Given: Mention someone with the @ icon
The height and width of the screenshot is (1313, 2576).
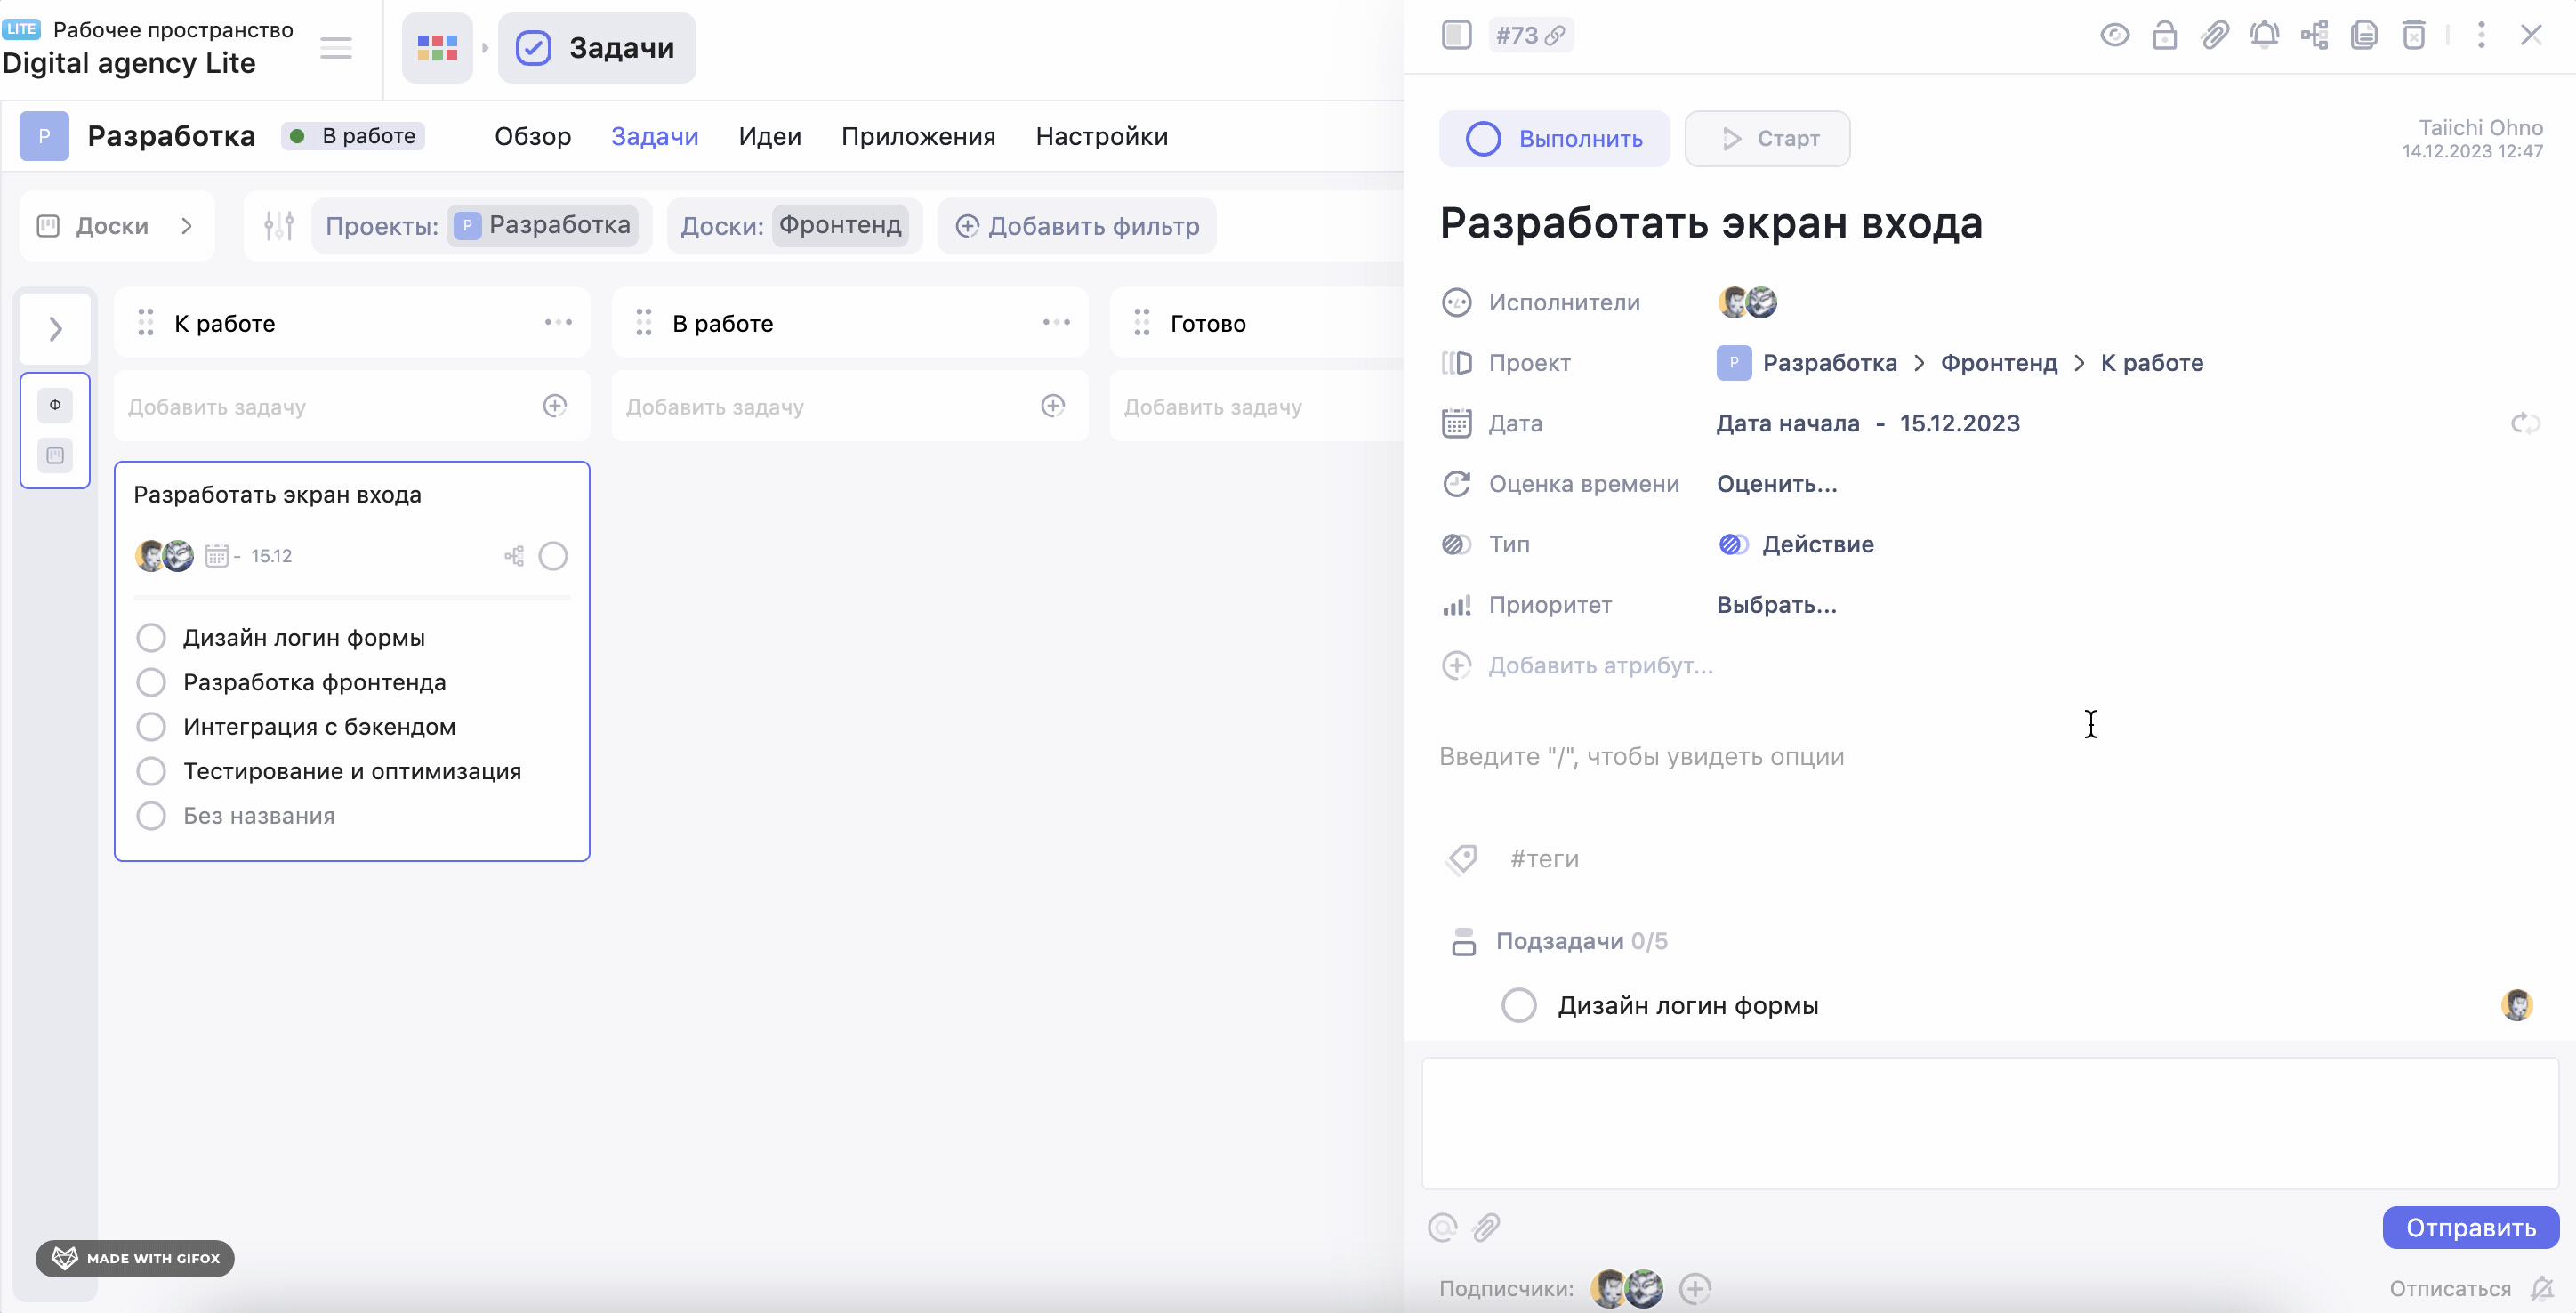Looking at the screenshot, I should [1442, 1227].
